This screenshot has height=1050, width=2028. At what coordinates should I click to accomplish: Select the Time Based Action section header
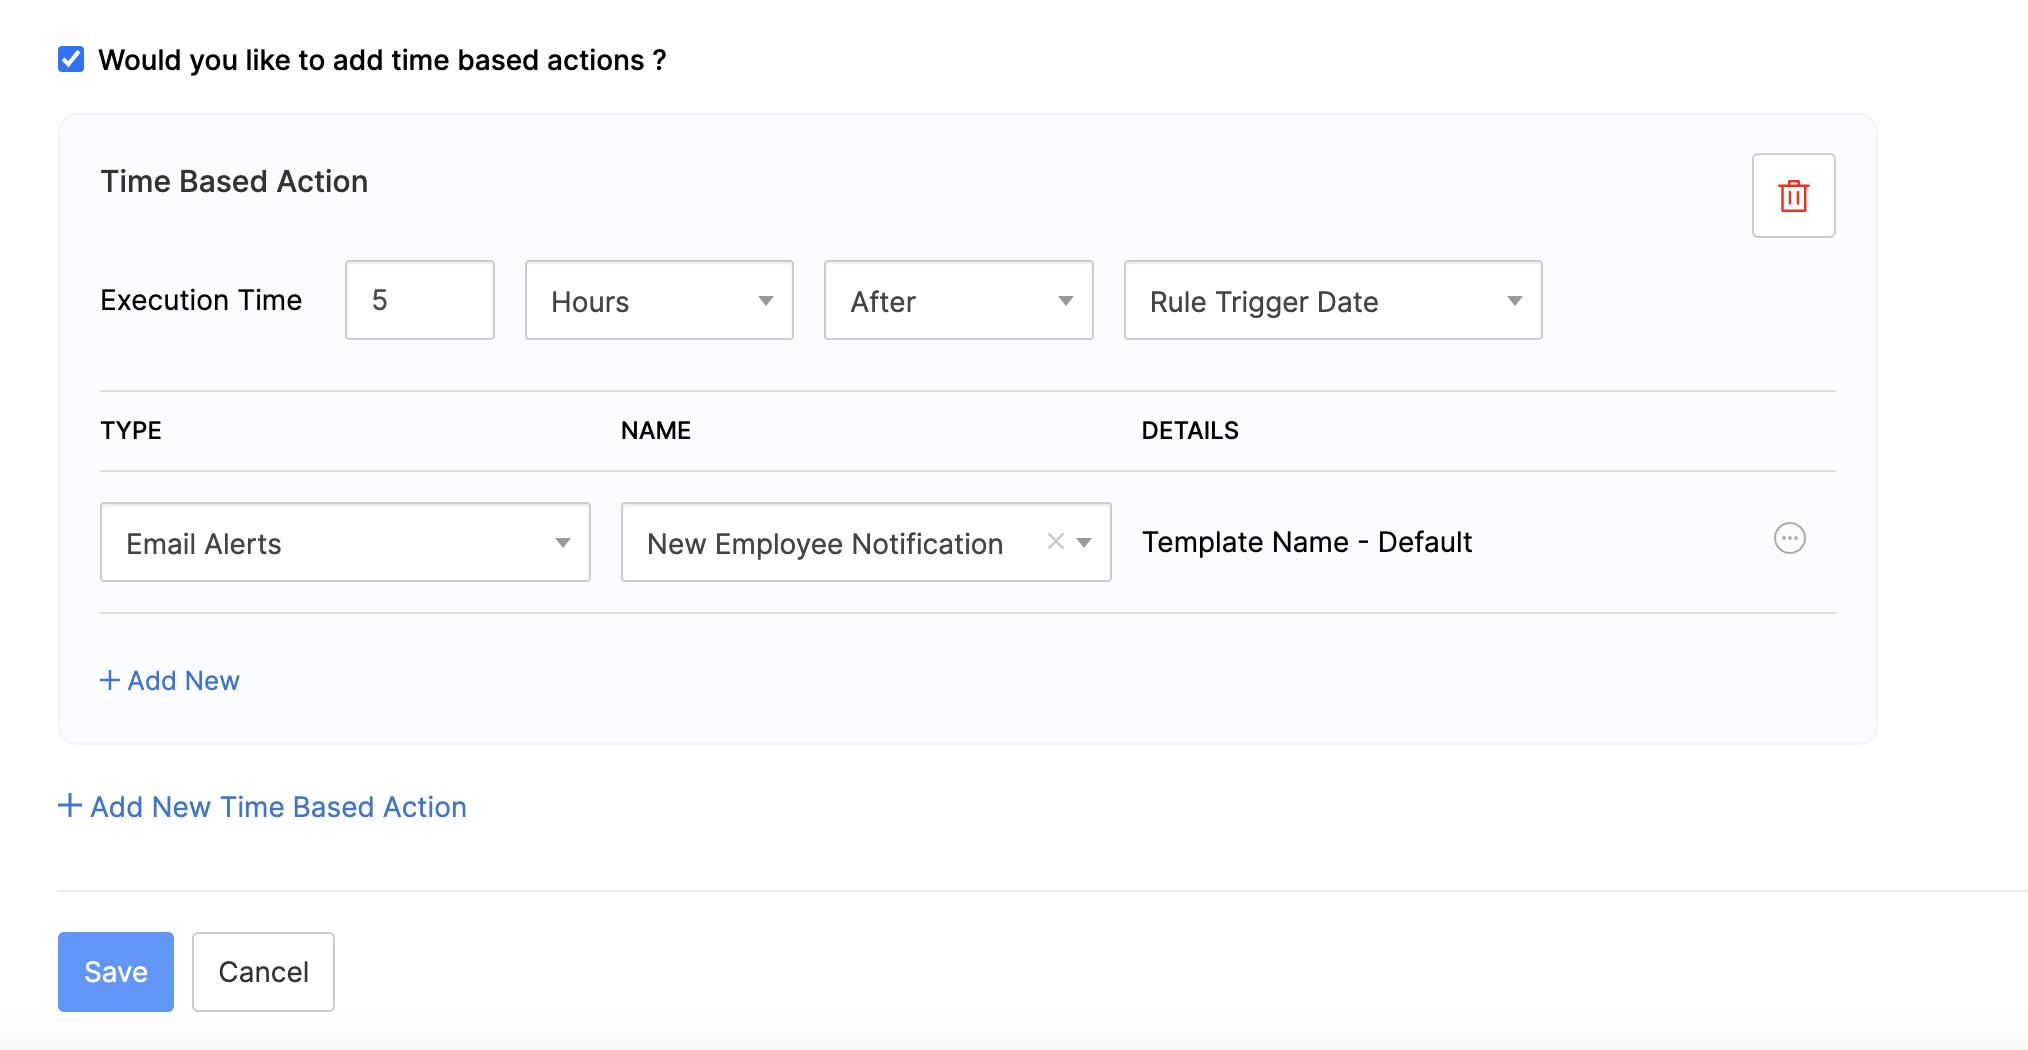tap(234, 181)
